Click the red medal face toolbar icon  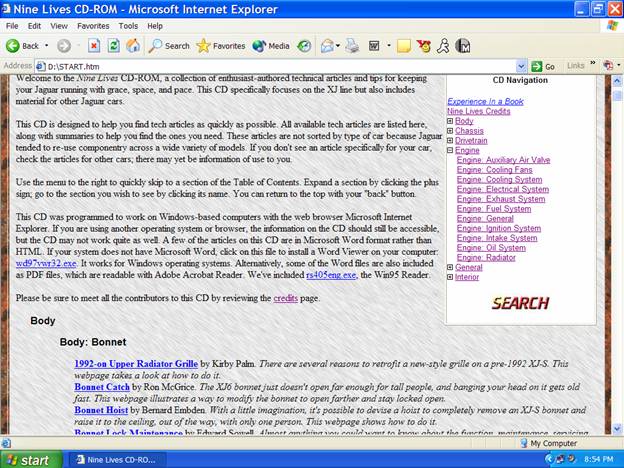[424, 46]
